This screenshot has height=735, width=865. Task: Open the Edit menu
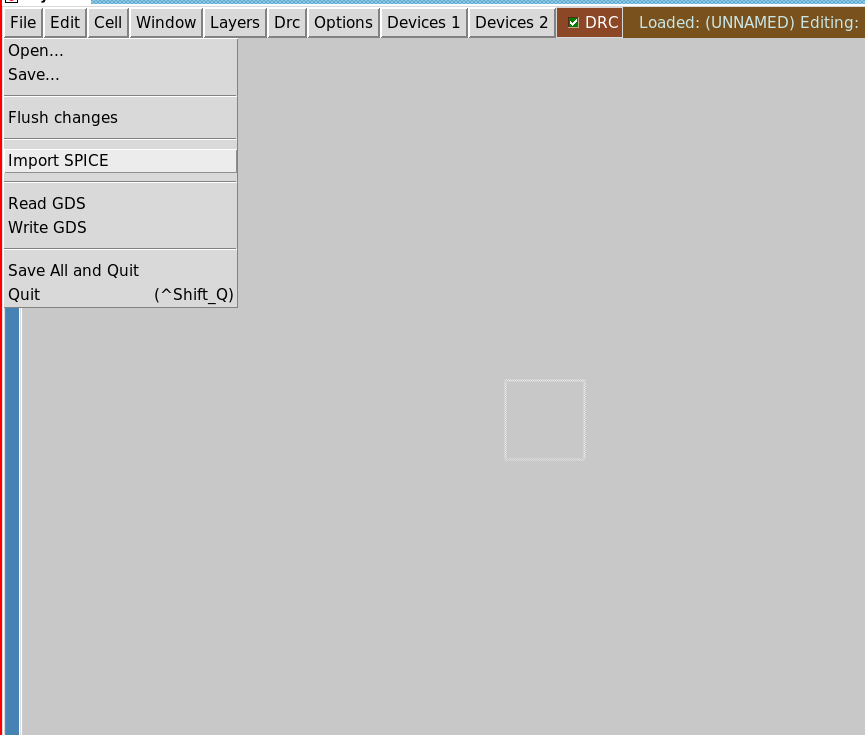(65, 23)
